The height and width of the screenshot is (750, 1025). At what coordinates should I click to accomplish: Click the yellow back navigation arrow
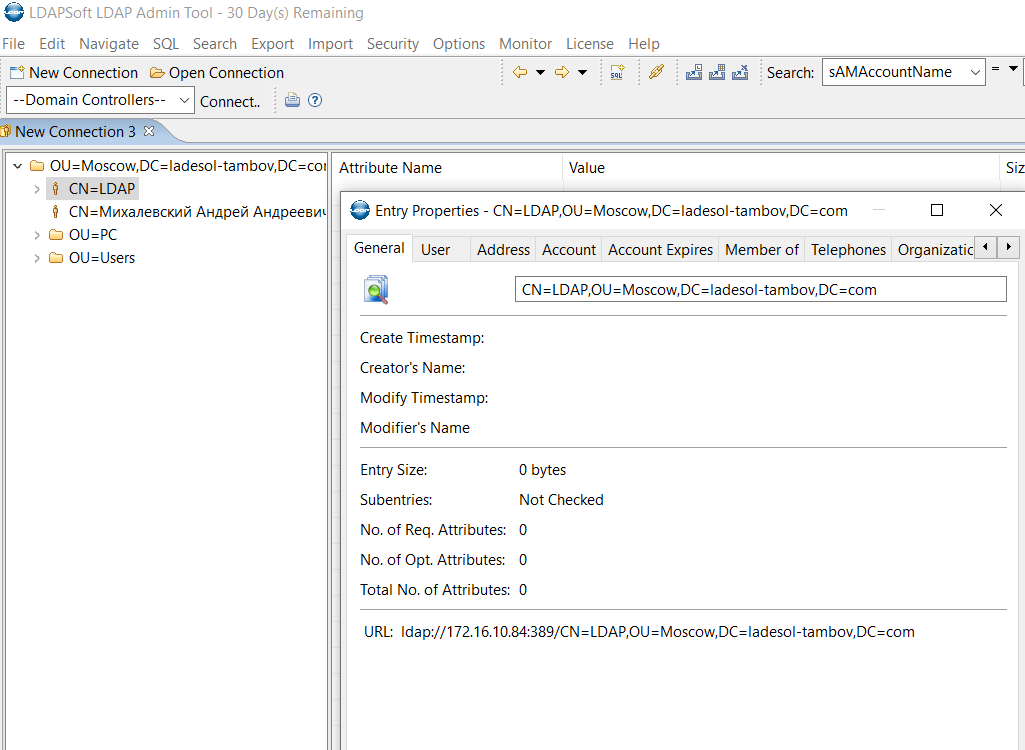point(520,72)
